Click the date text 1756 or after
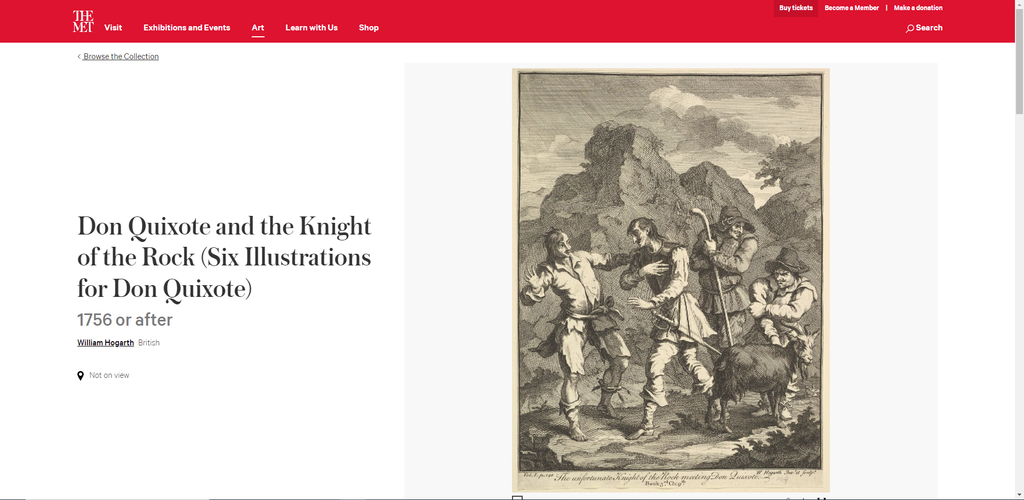The image size is (1024, 500). coord(125,320)
